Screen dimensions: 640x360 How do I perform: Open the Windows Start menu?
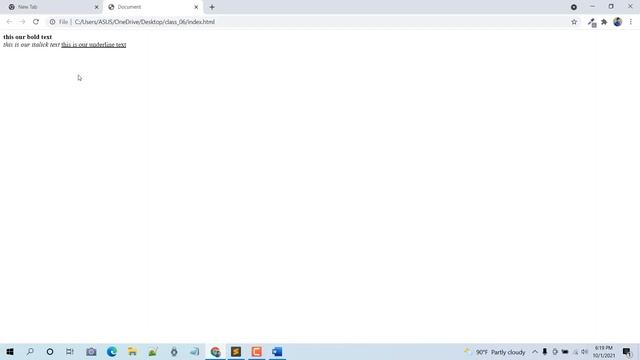click(10, 351)
